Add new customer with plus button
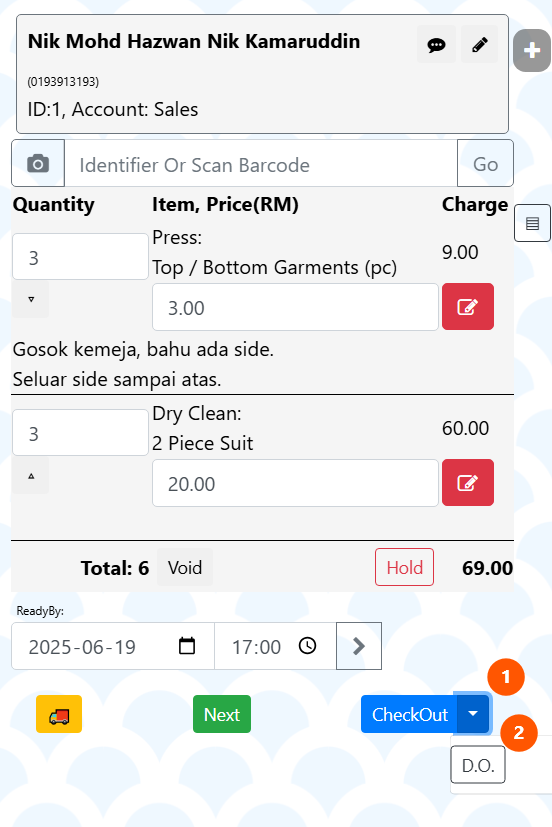Screen dimensions: 552x827 click(531, 51)
